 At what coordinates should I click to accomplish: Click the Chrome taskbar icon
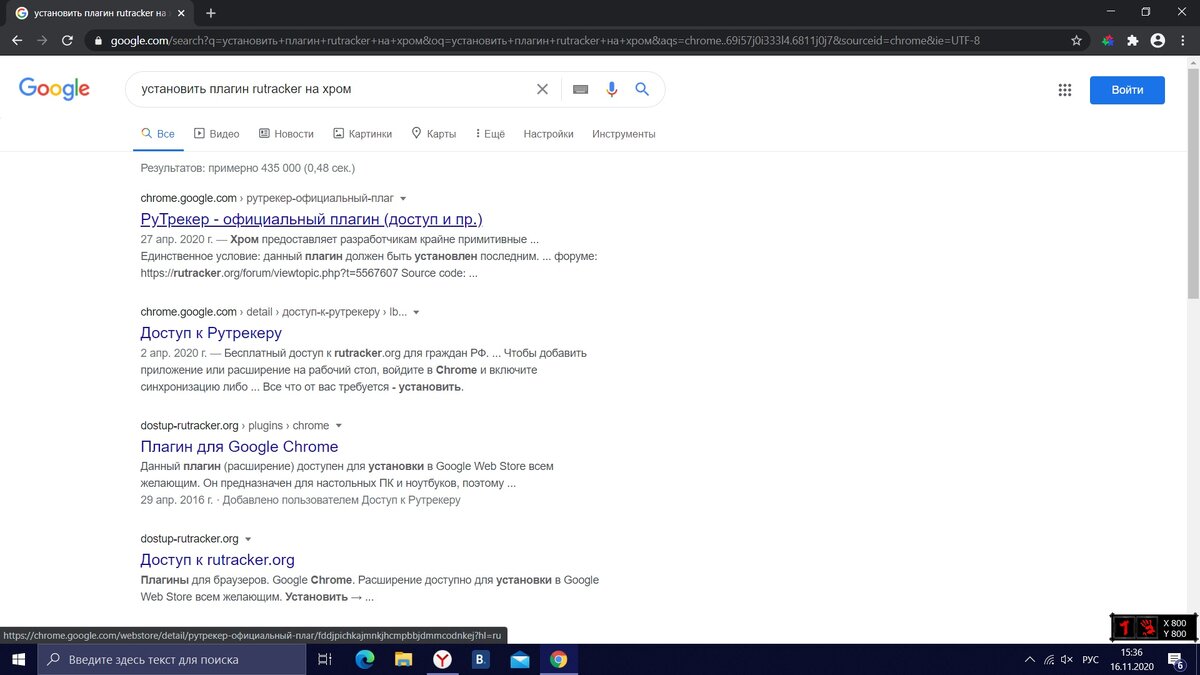(x=559, y=659)
